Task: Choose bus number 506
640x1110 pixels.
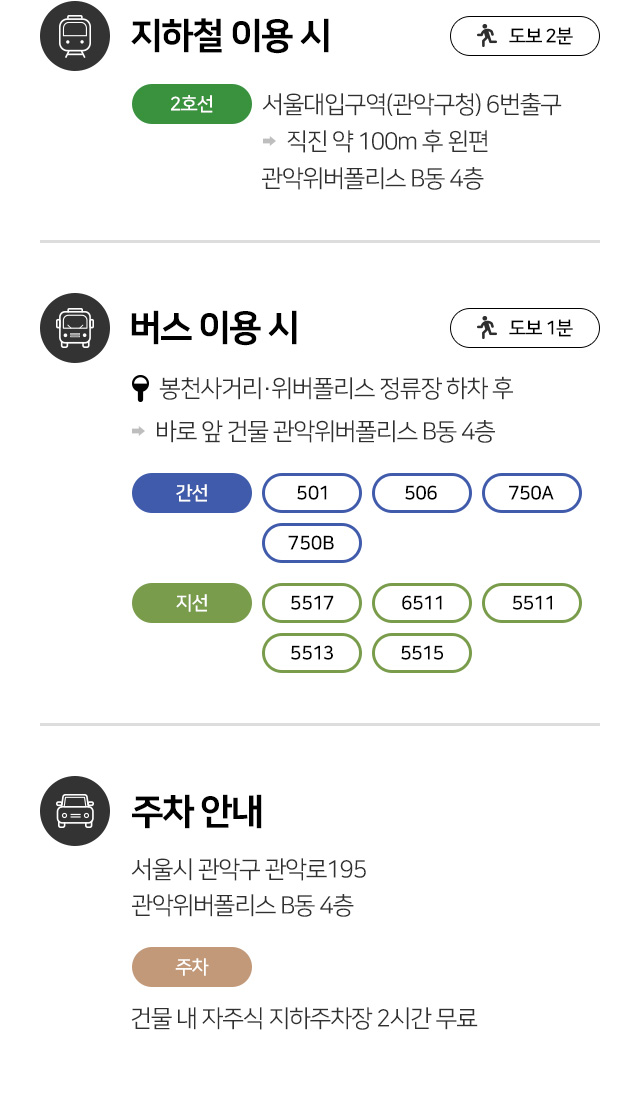Action: (x=422, y=493)
